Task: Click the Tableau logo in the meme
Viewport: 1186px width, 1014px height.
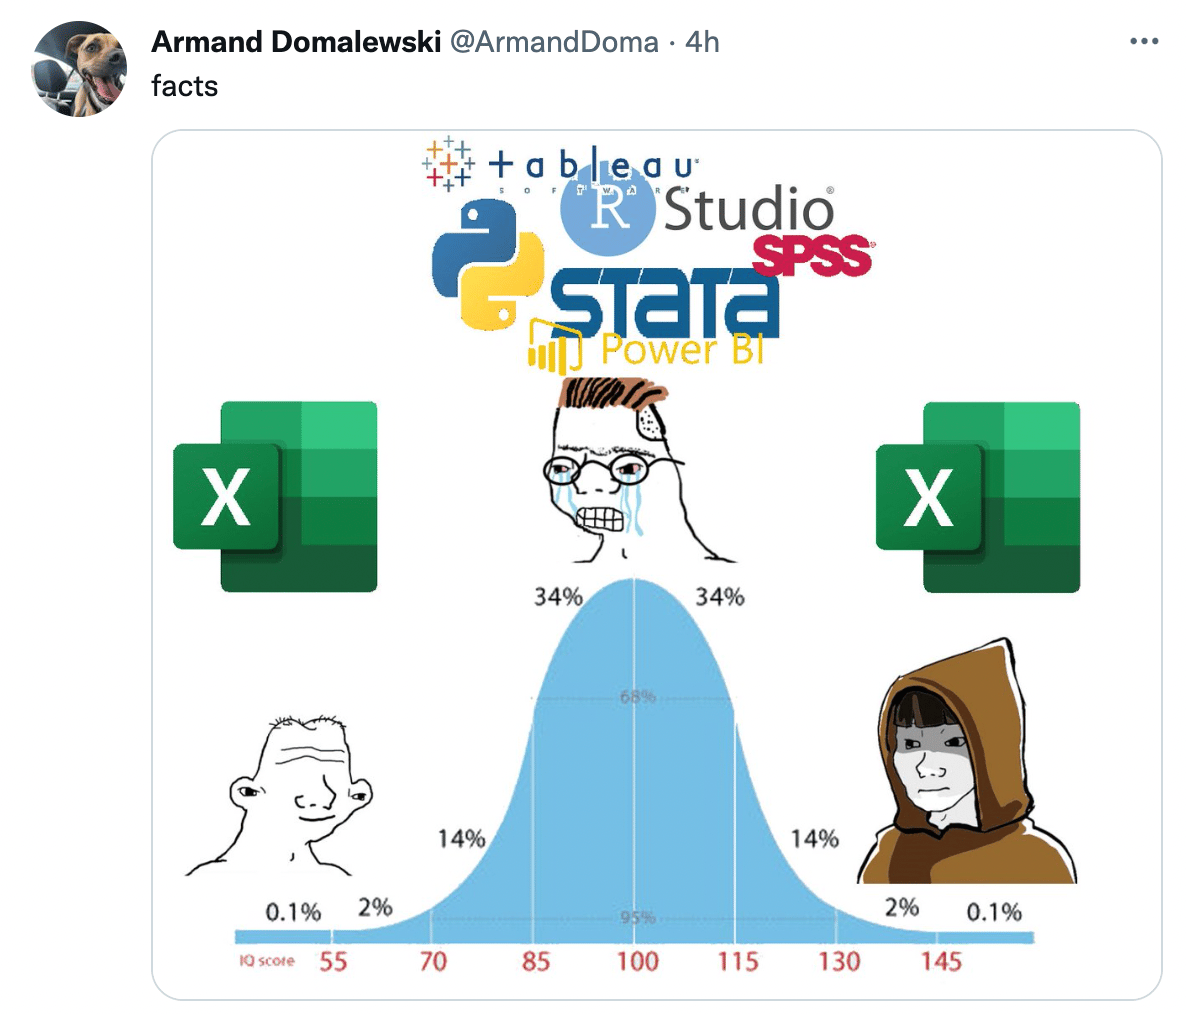Action: [x=560, y=163]
